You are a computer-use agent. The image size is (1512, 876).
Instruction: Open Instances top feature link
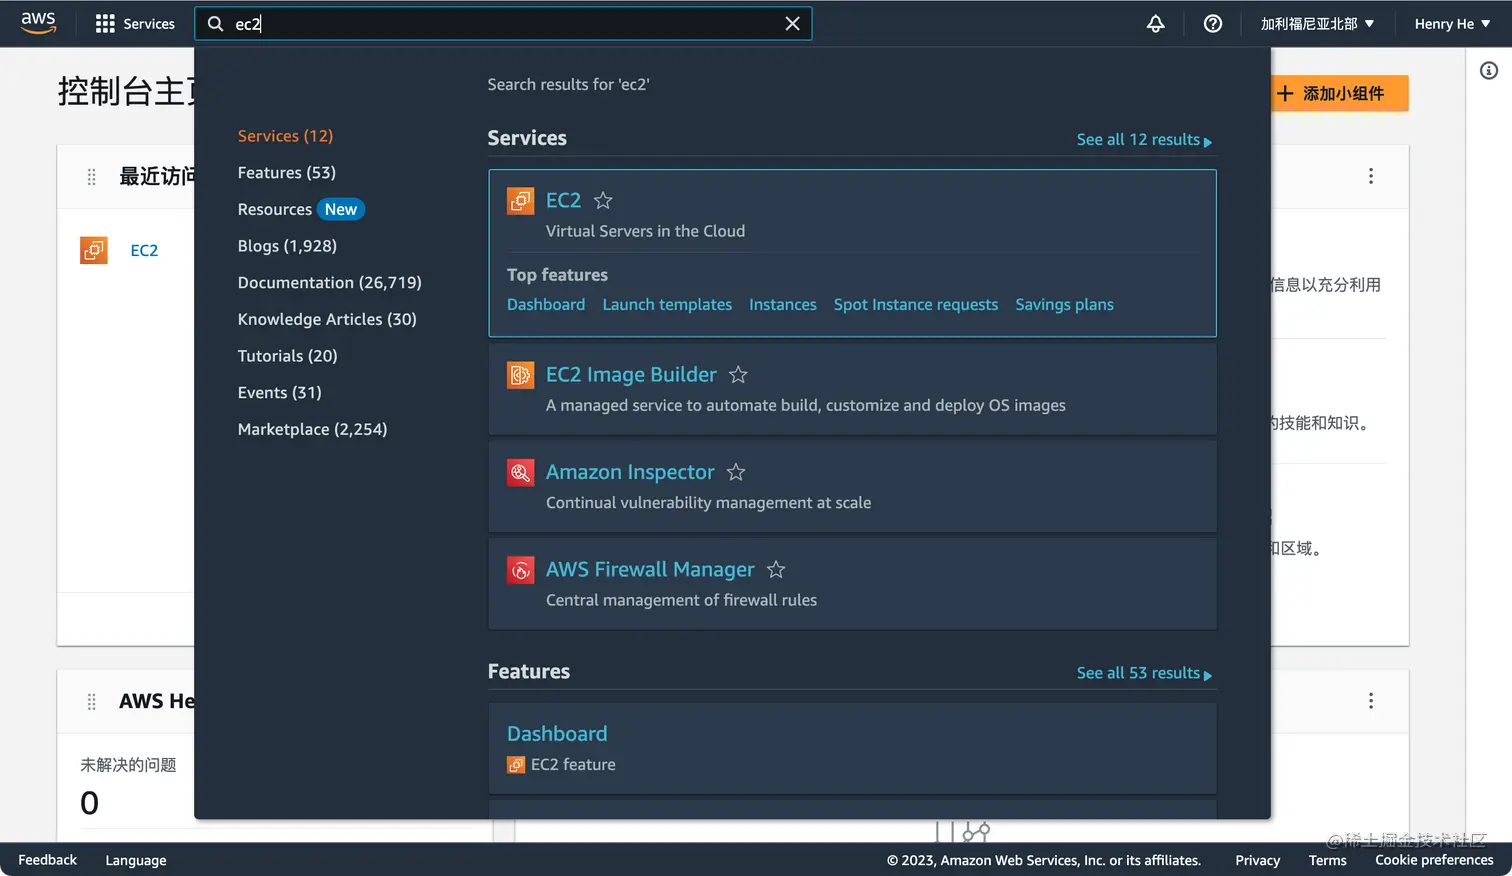[783, 304]
